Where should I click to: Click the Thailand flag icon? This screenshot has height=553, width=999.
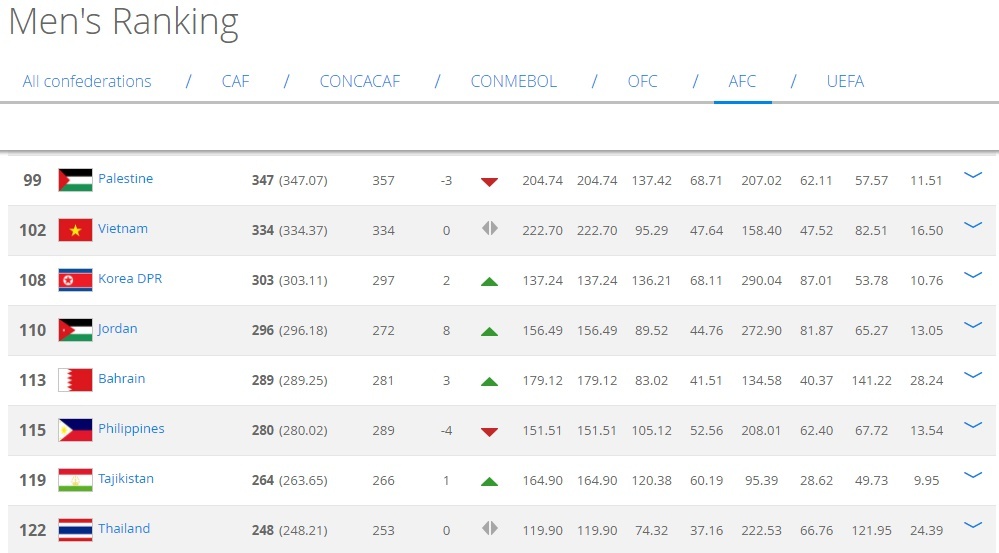75,529
